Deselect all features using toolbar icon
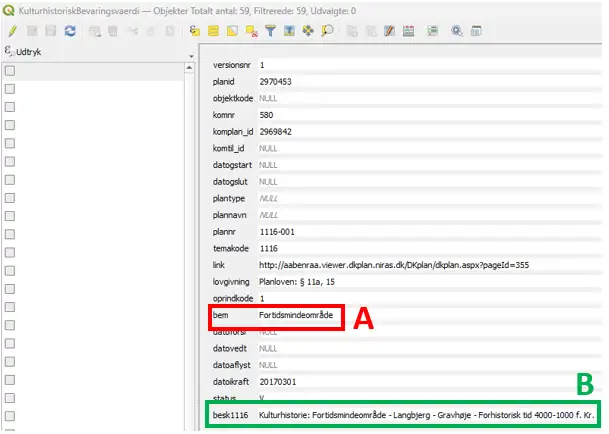The height and width of the screenshot is (434, 609). point(250,31)
